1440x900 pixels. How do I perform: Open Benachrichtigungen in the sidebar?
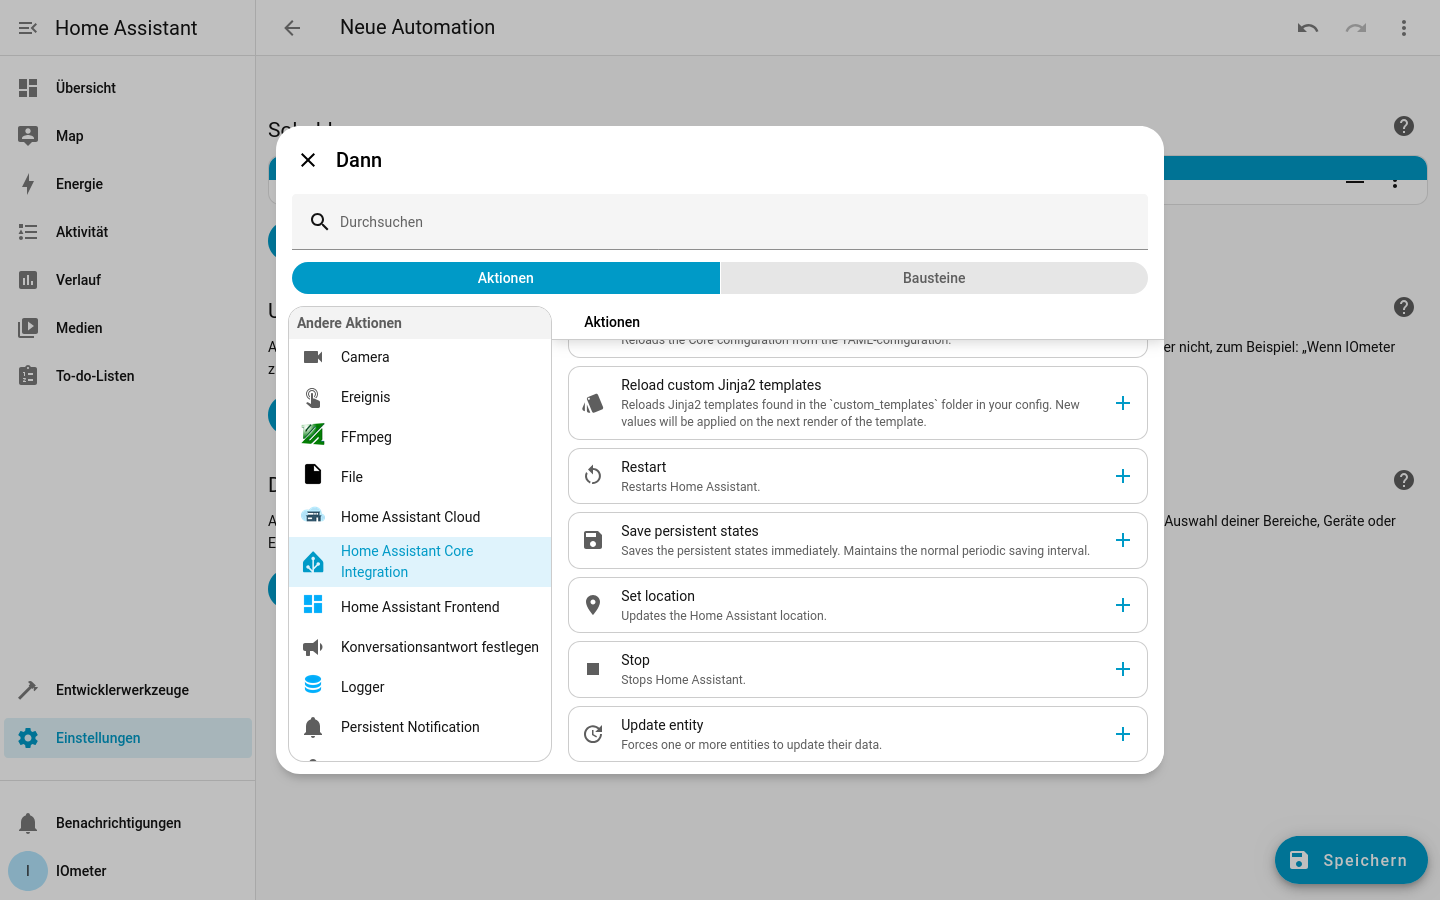128,823
